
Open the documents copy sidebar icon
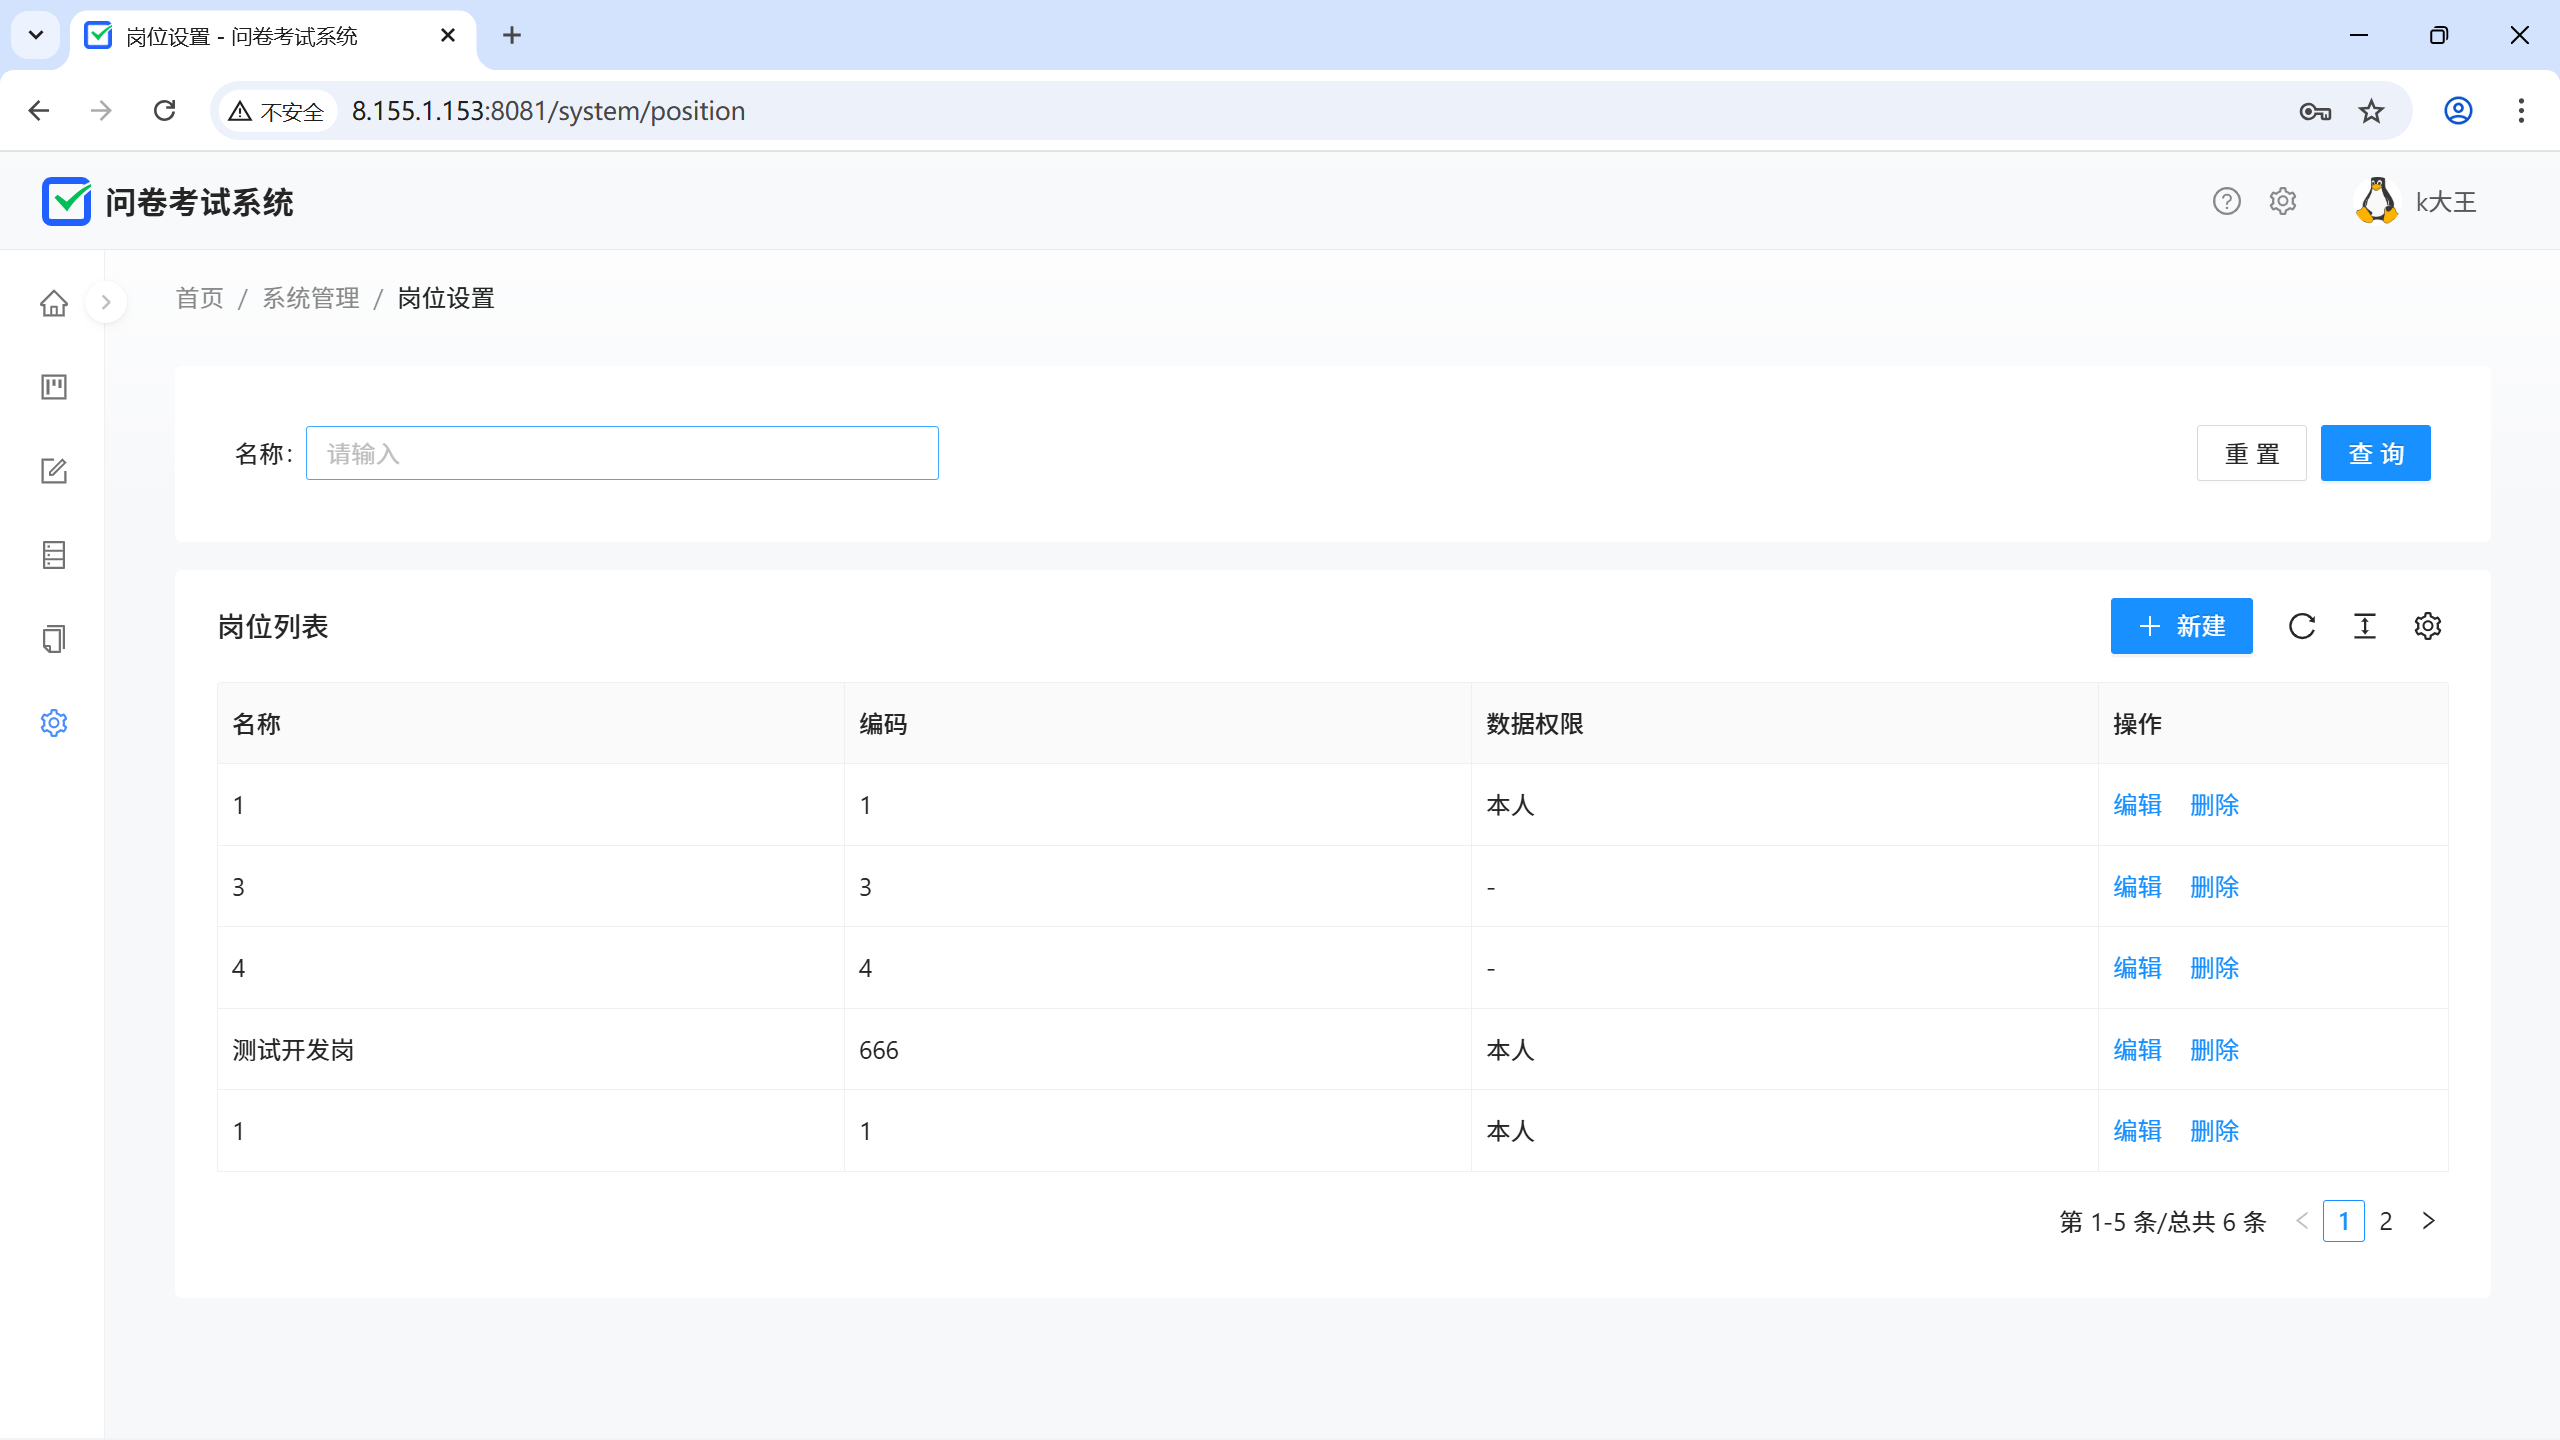54,639
